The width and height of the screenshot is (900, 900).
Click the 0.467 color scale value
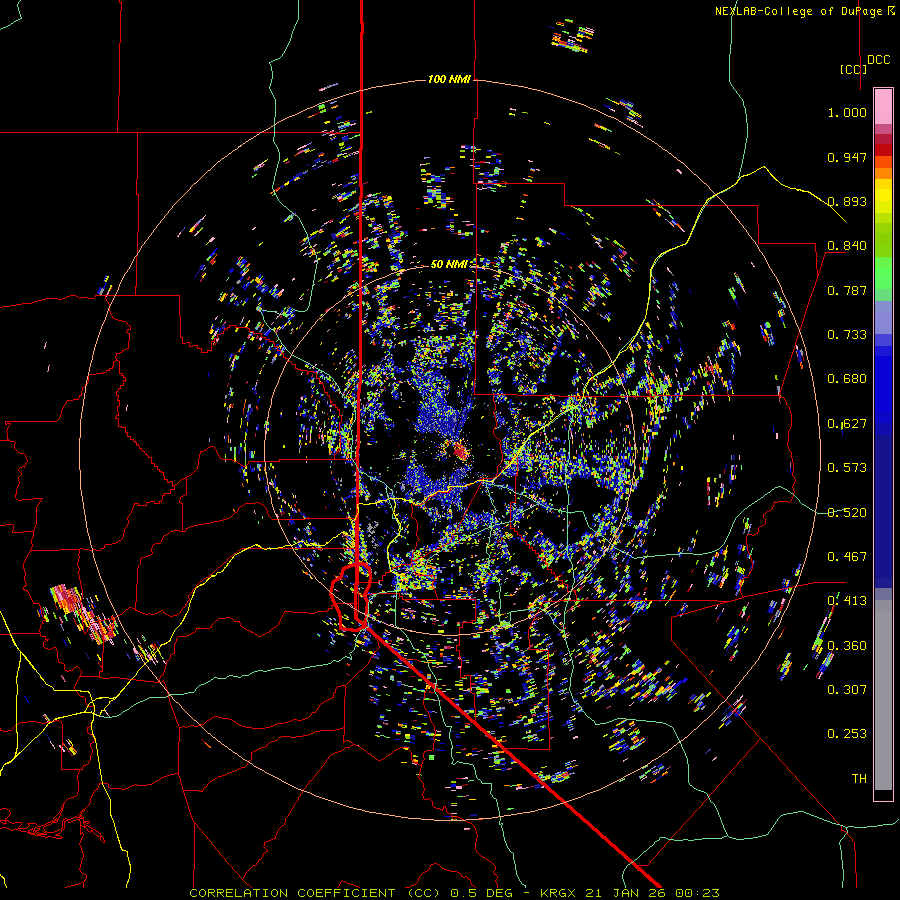click(x=847, y=556)
